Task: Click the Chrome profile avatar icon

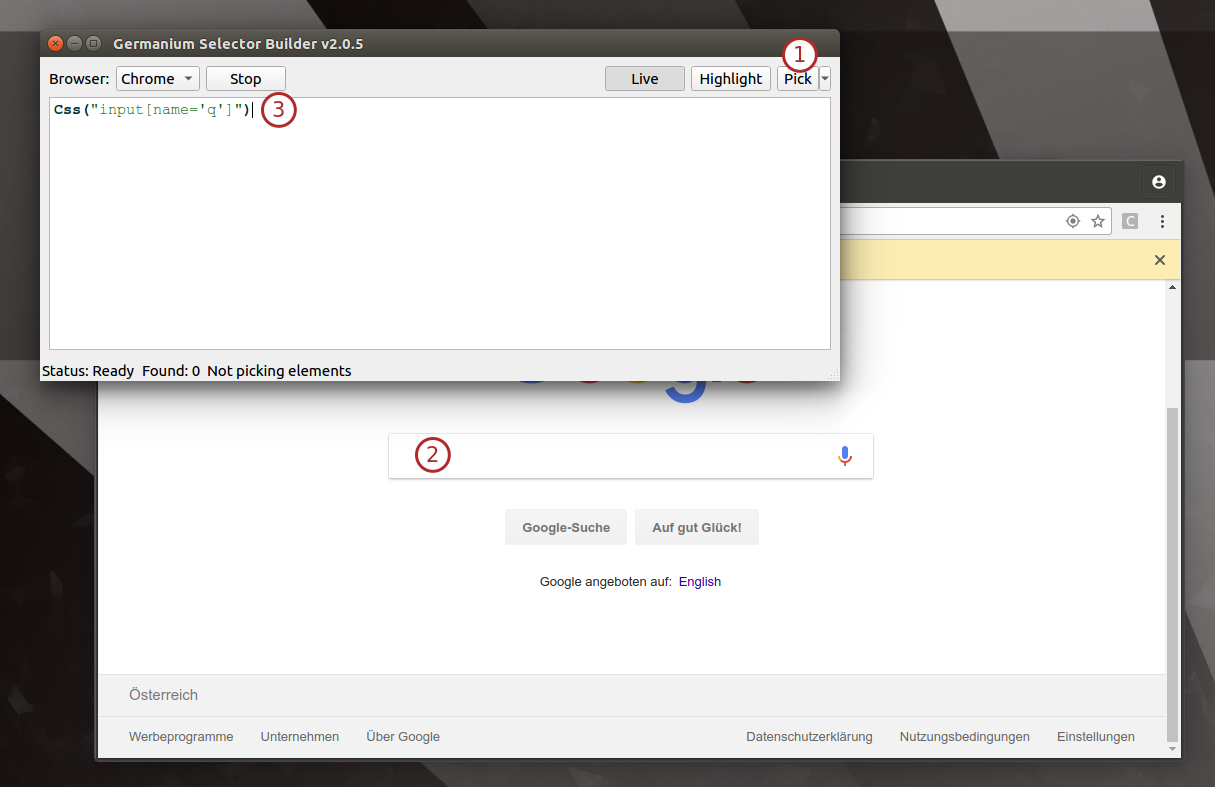Action: click(x=1159, y=182)
